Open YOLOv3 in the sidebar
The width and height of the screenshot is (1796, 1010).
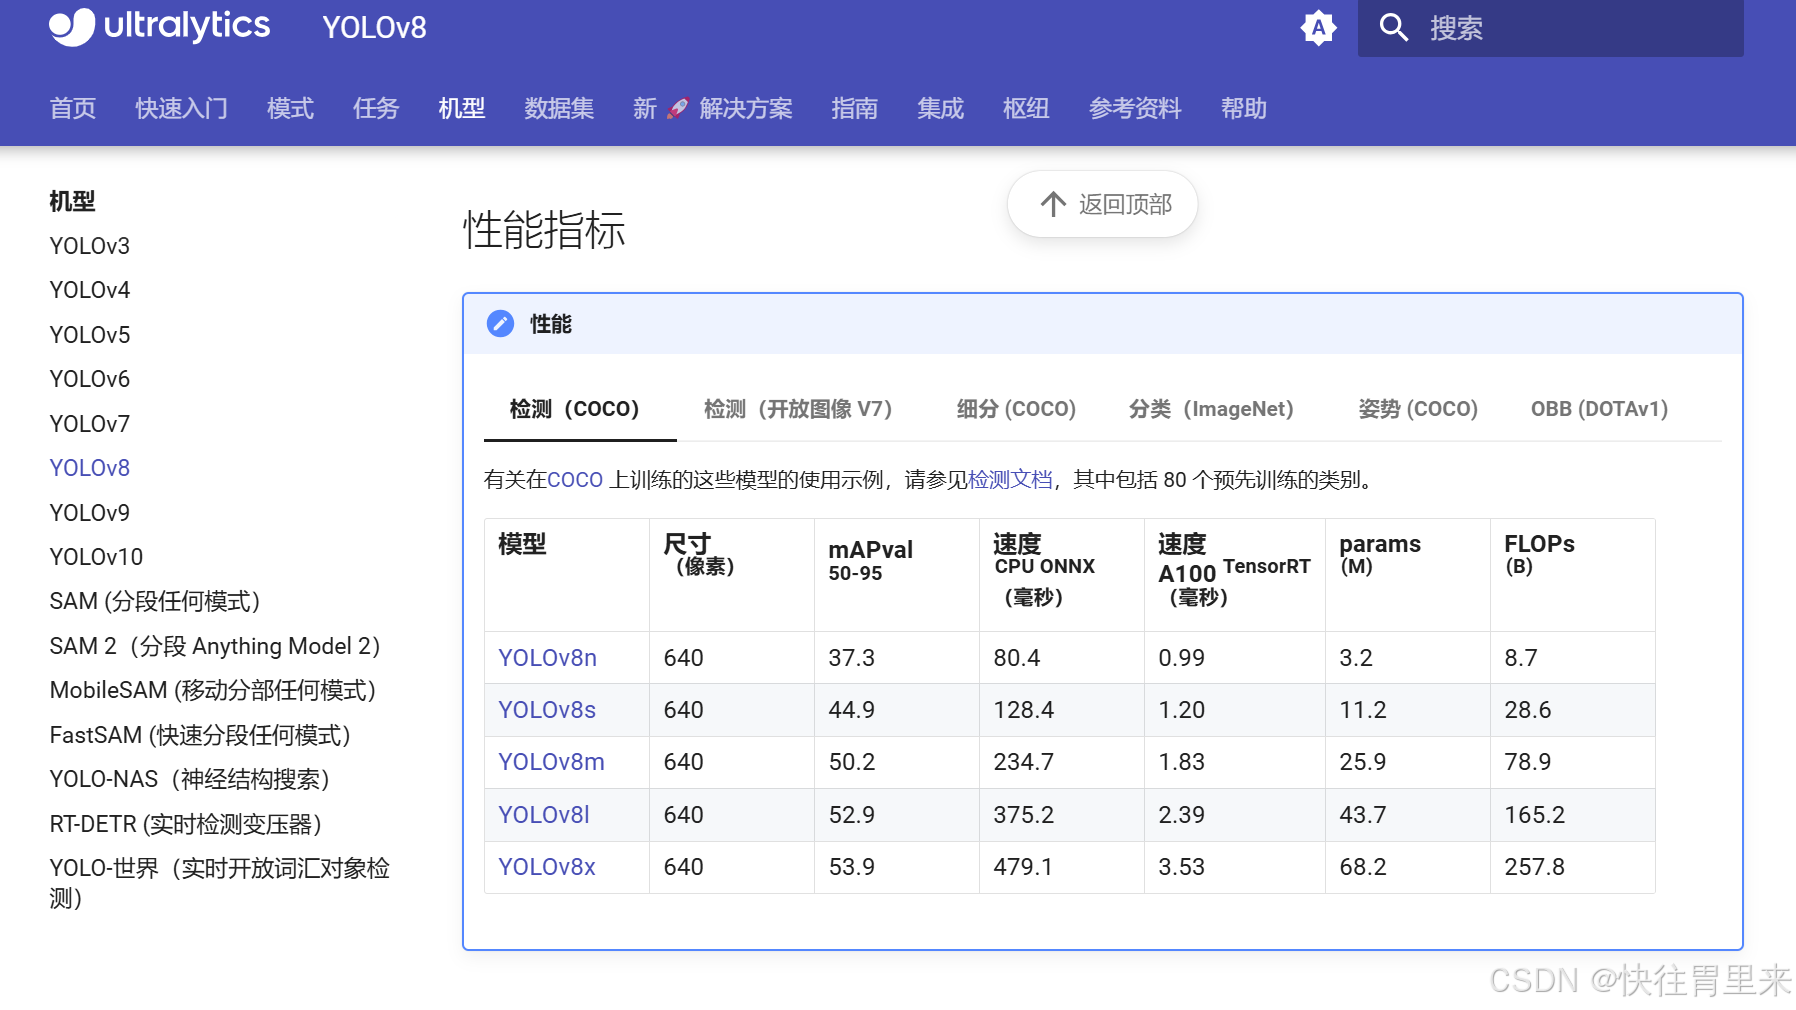tap(90, 246)
